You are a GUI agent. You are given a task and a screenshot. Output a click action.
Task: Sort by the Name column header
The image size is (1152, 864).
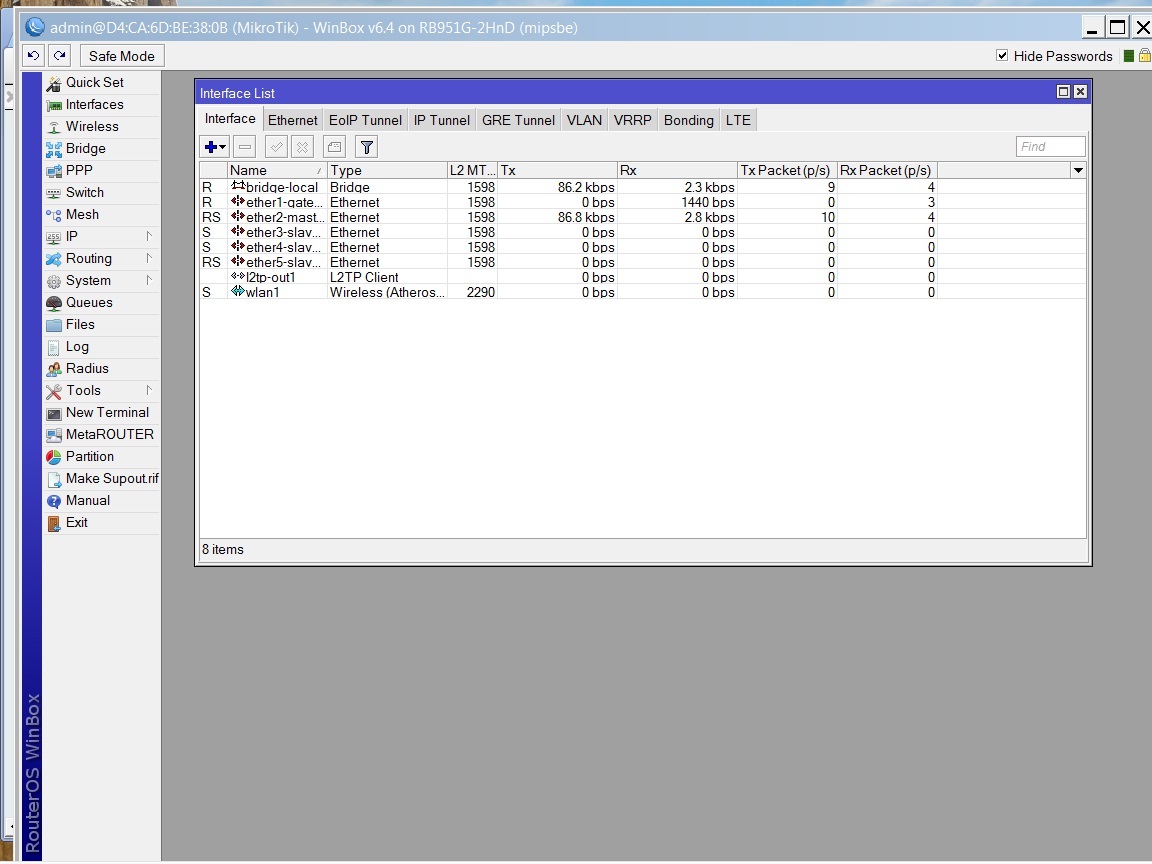click(x=276, y=170)
